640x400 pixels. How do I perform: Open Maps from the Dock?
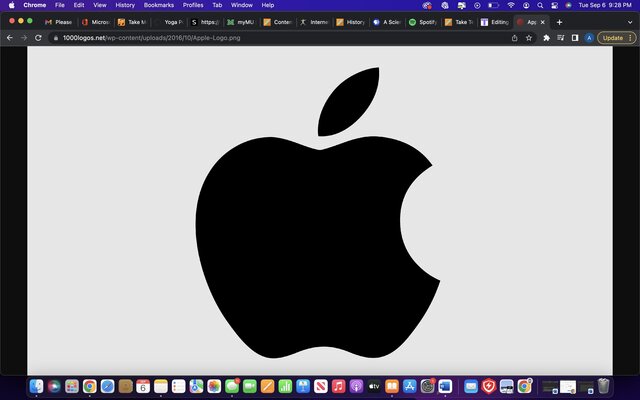[196, 386]
